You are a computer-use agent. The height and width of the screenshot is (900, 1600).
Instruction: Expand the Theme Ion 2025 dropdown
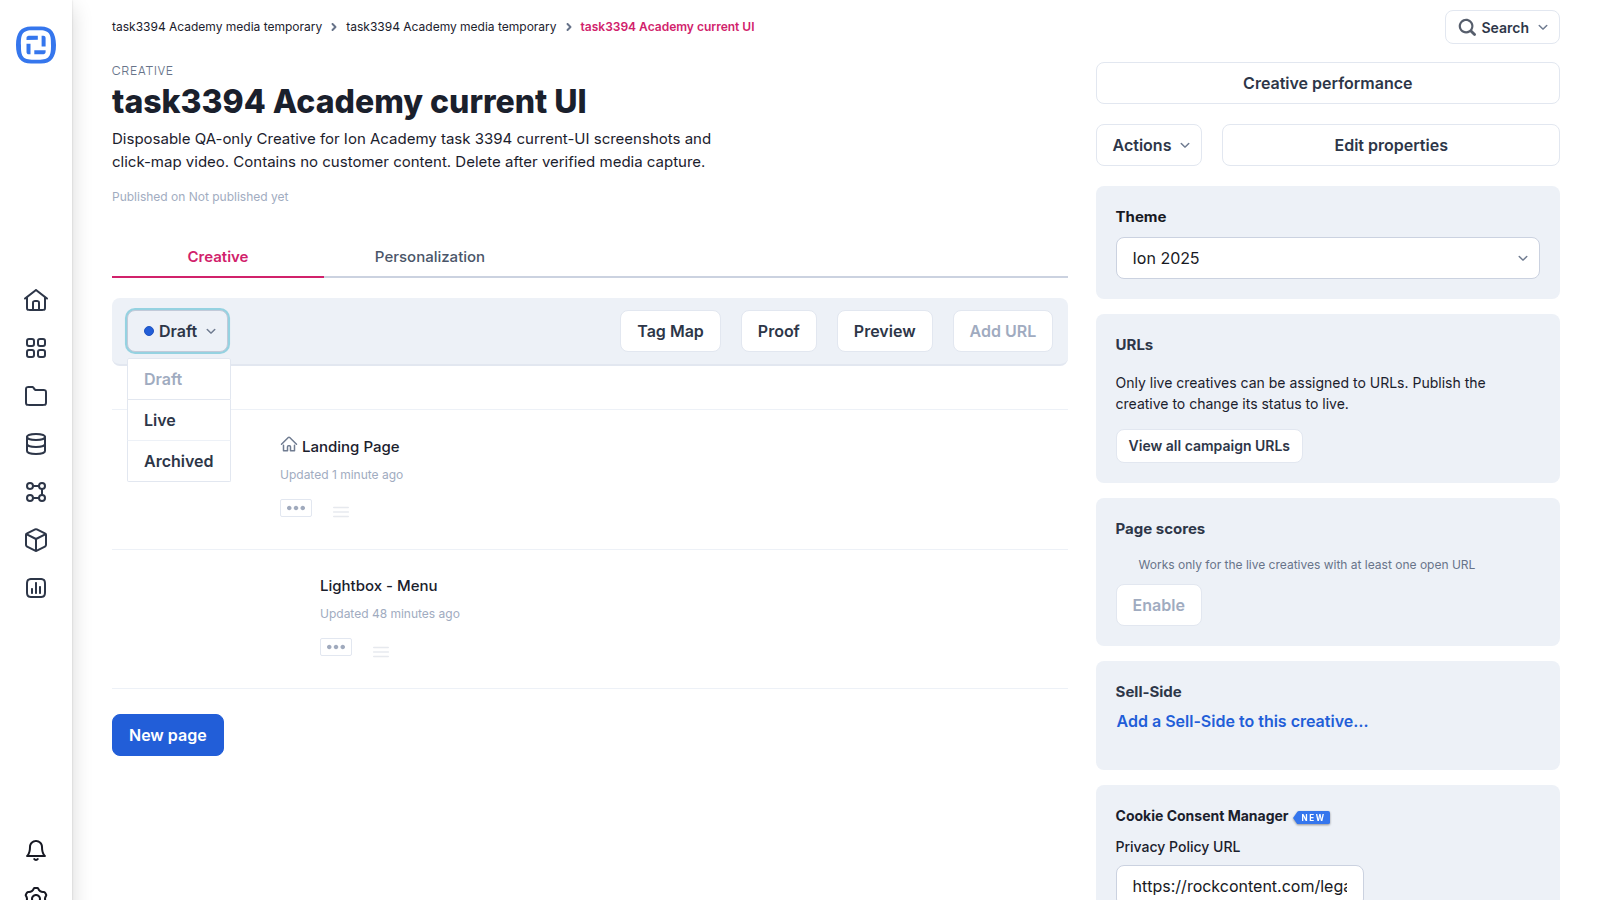point(1327,258)
